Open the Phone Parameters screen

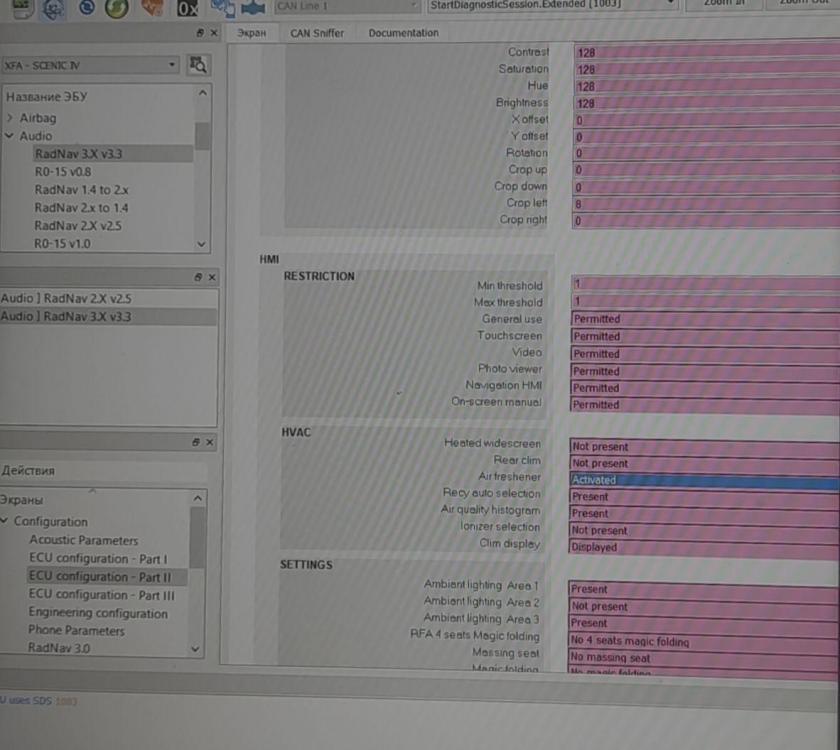(76, 631)
